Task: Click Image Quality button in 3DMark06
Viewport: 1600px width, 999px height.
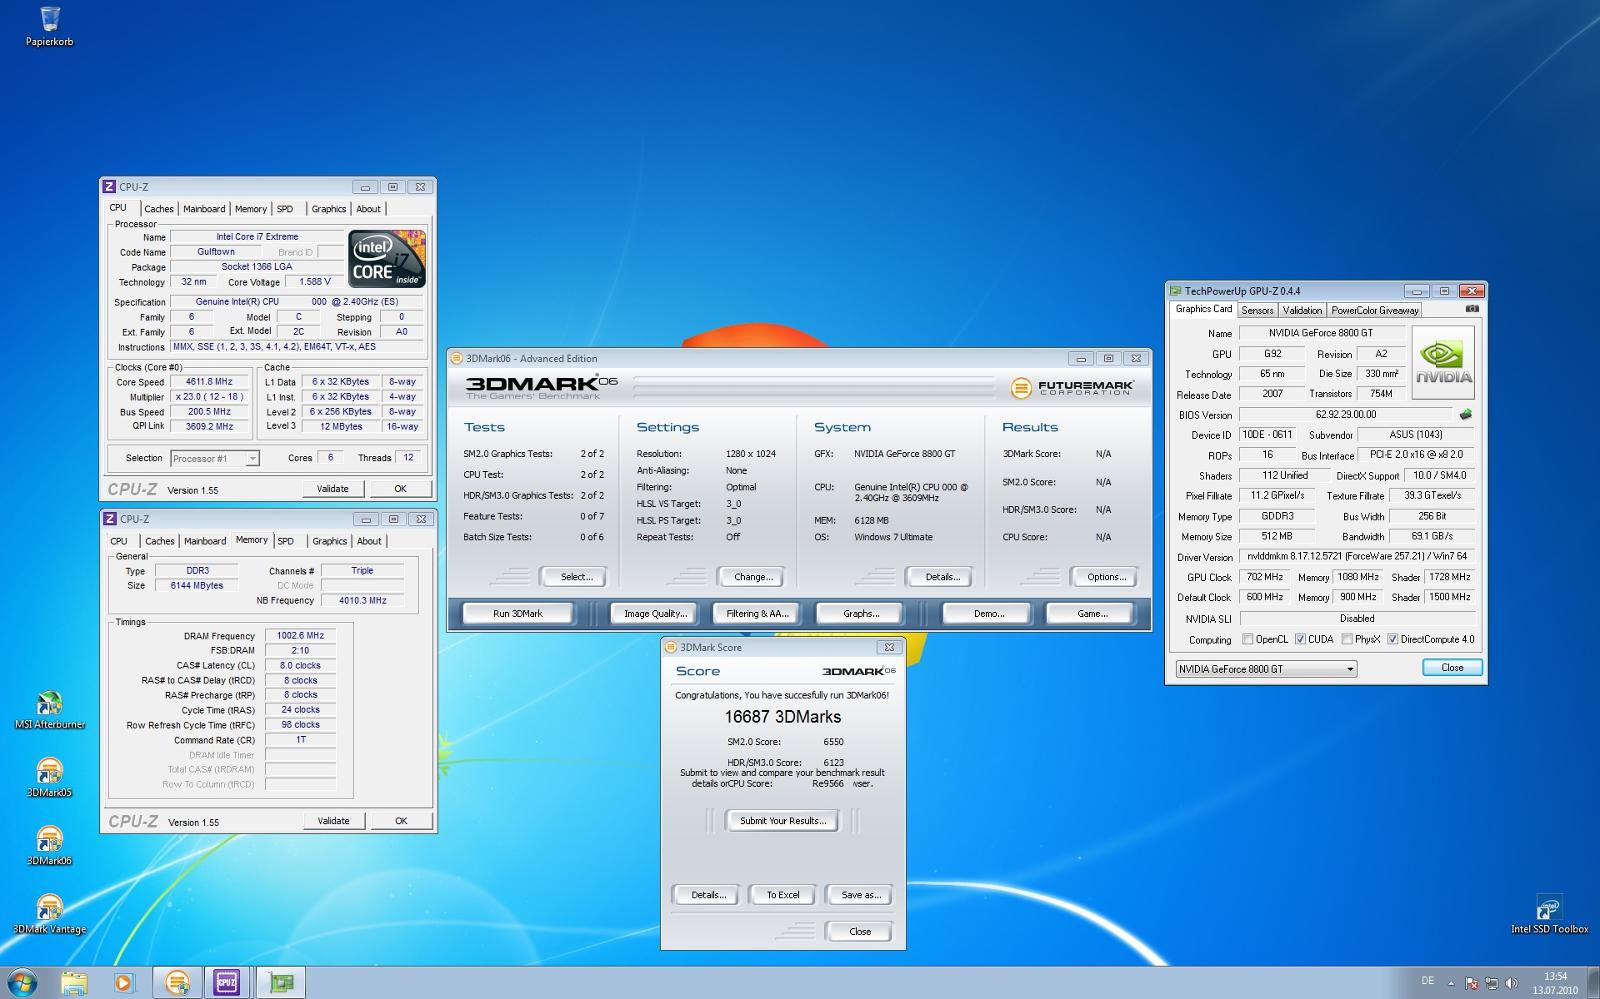Action: point(656,613)
